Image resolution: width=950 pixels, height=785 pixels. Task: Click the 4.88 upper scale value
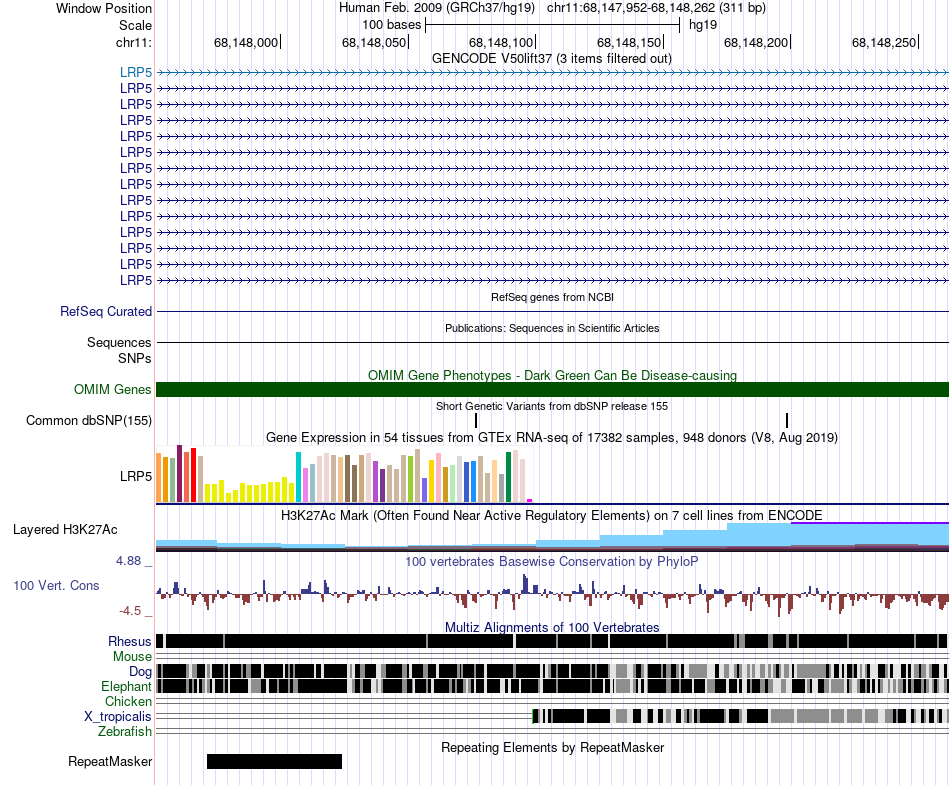tap(128, 561)
